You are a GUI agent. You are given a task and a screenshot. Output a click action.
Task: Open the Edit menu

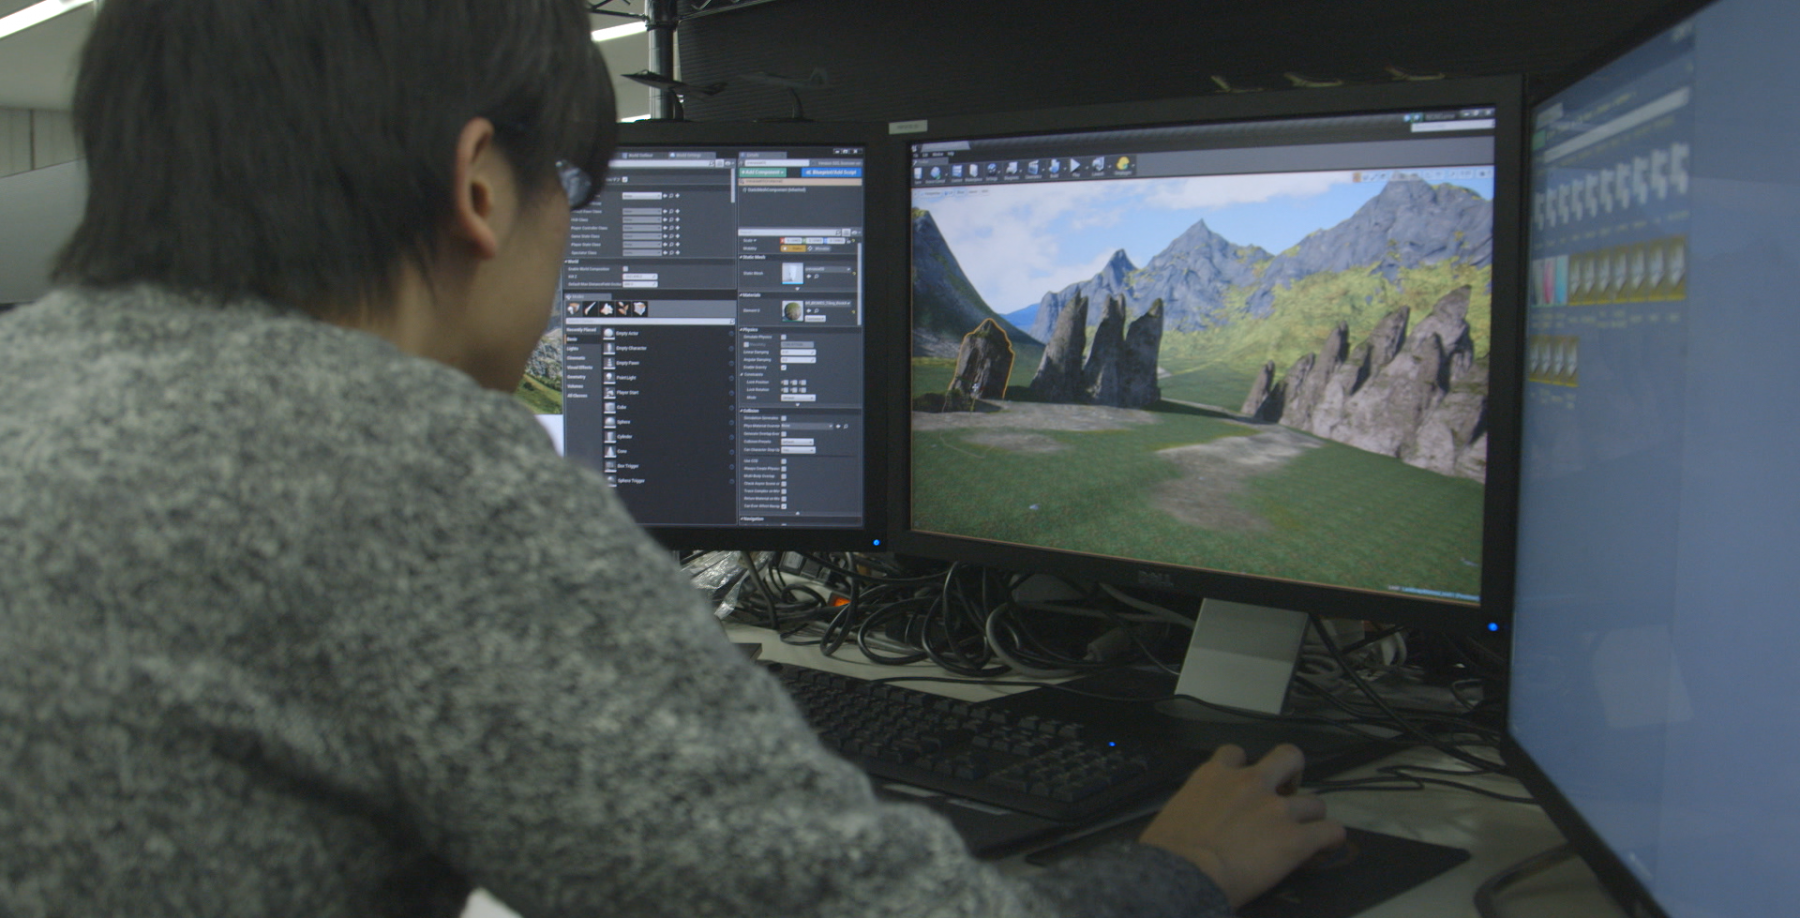[925, 155]
